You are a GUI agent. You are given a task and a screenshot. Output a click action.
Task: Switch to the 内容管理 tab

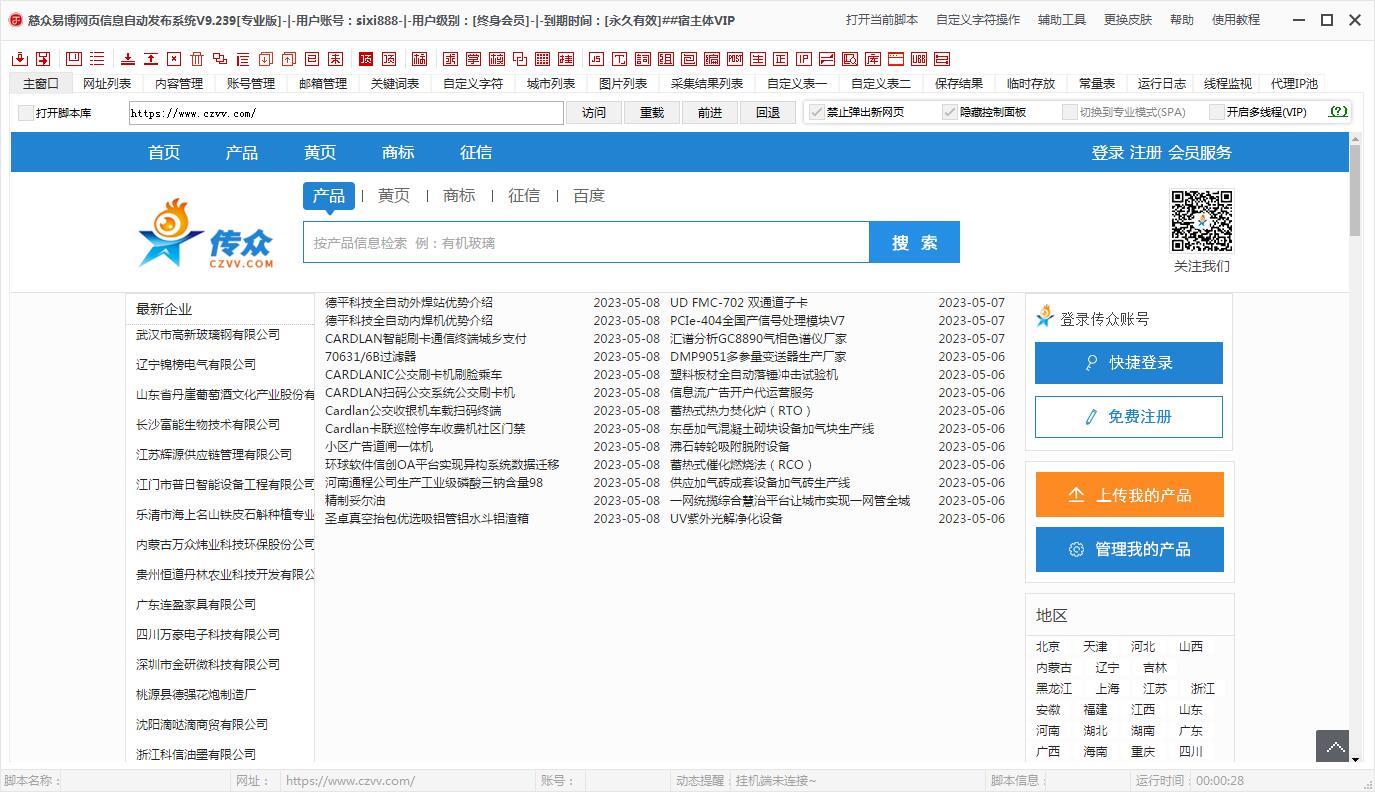pyautogui.click(x=179, y=84)
